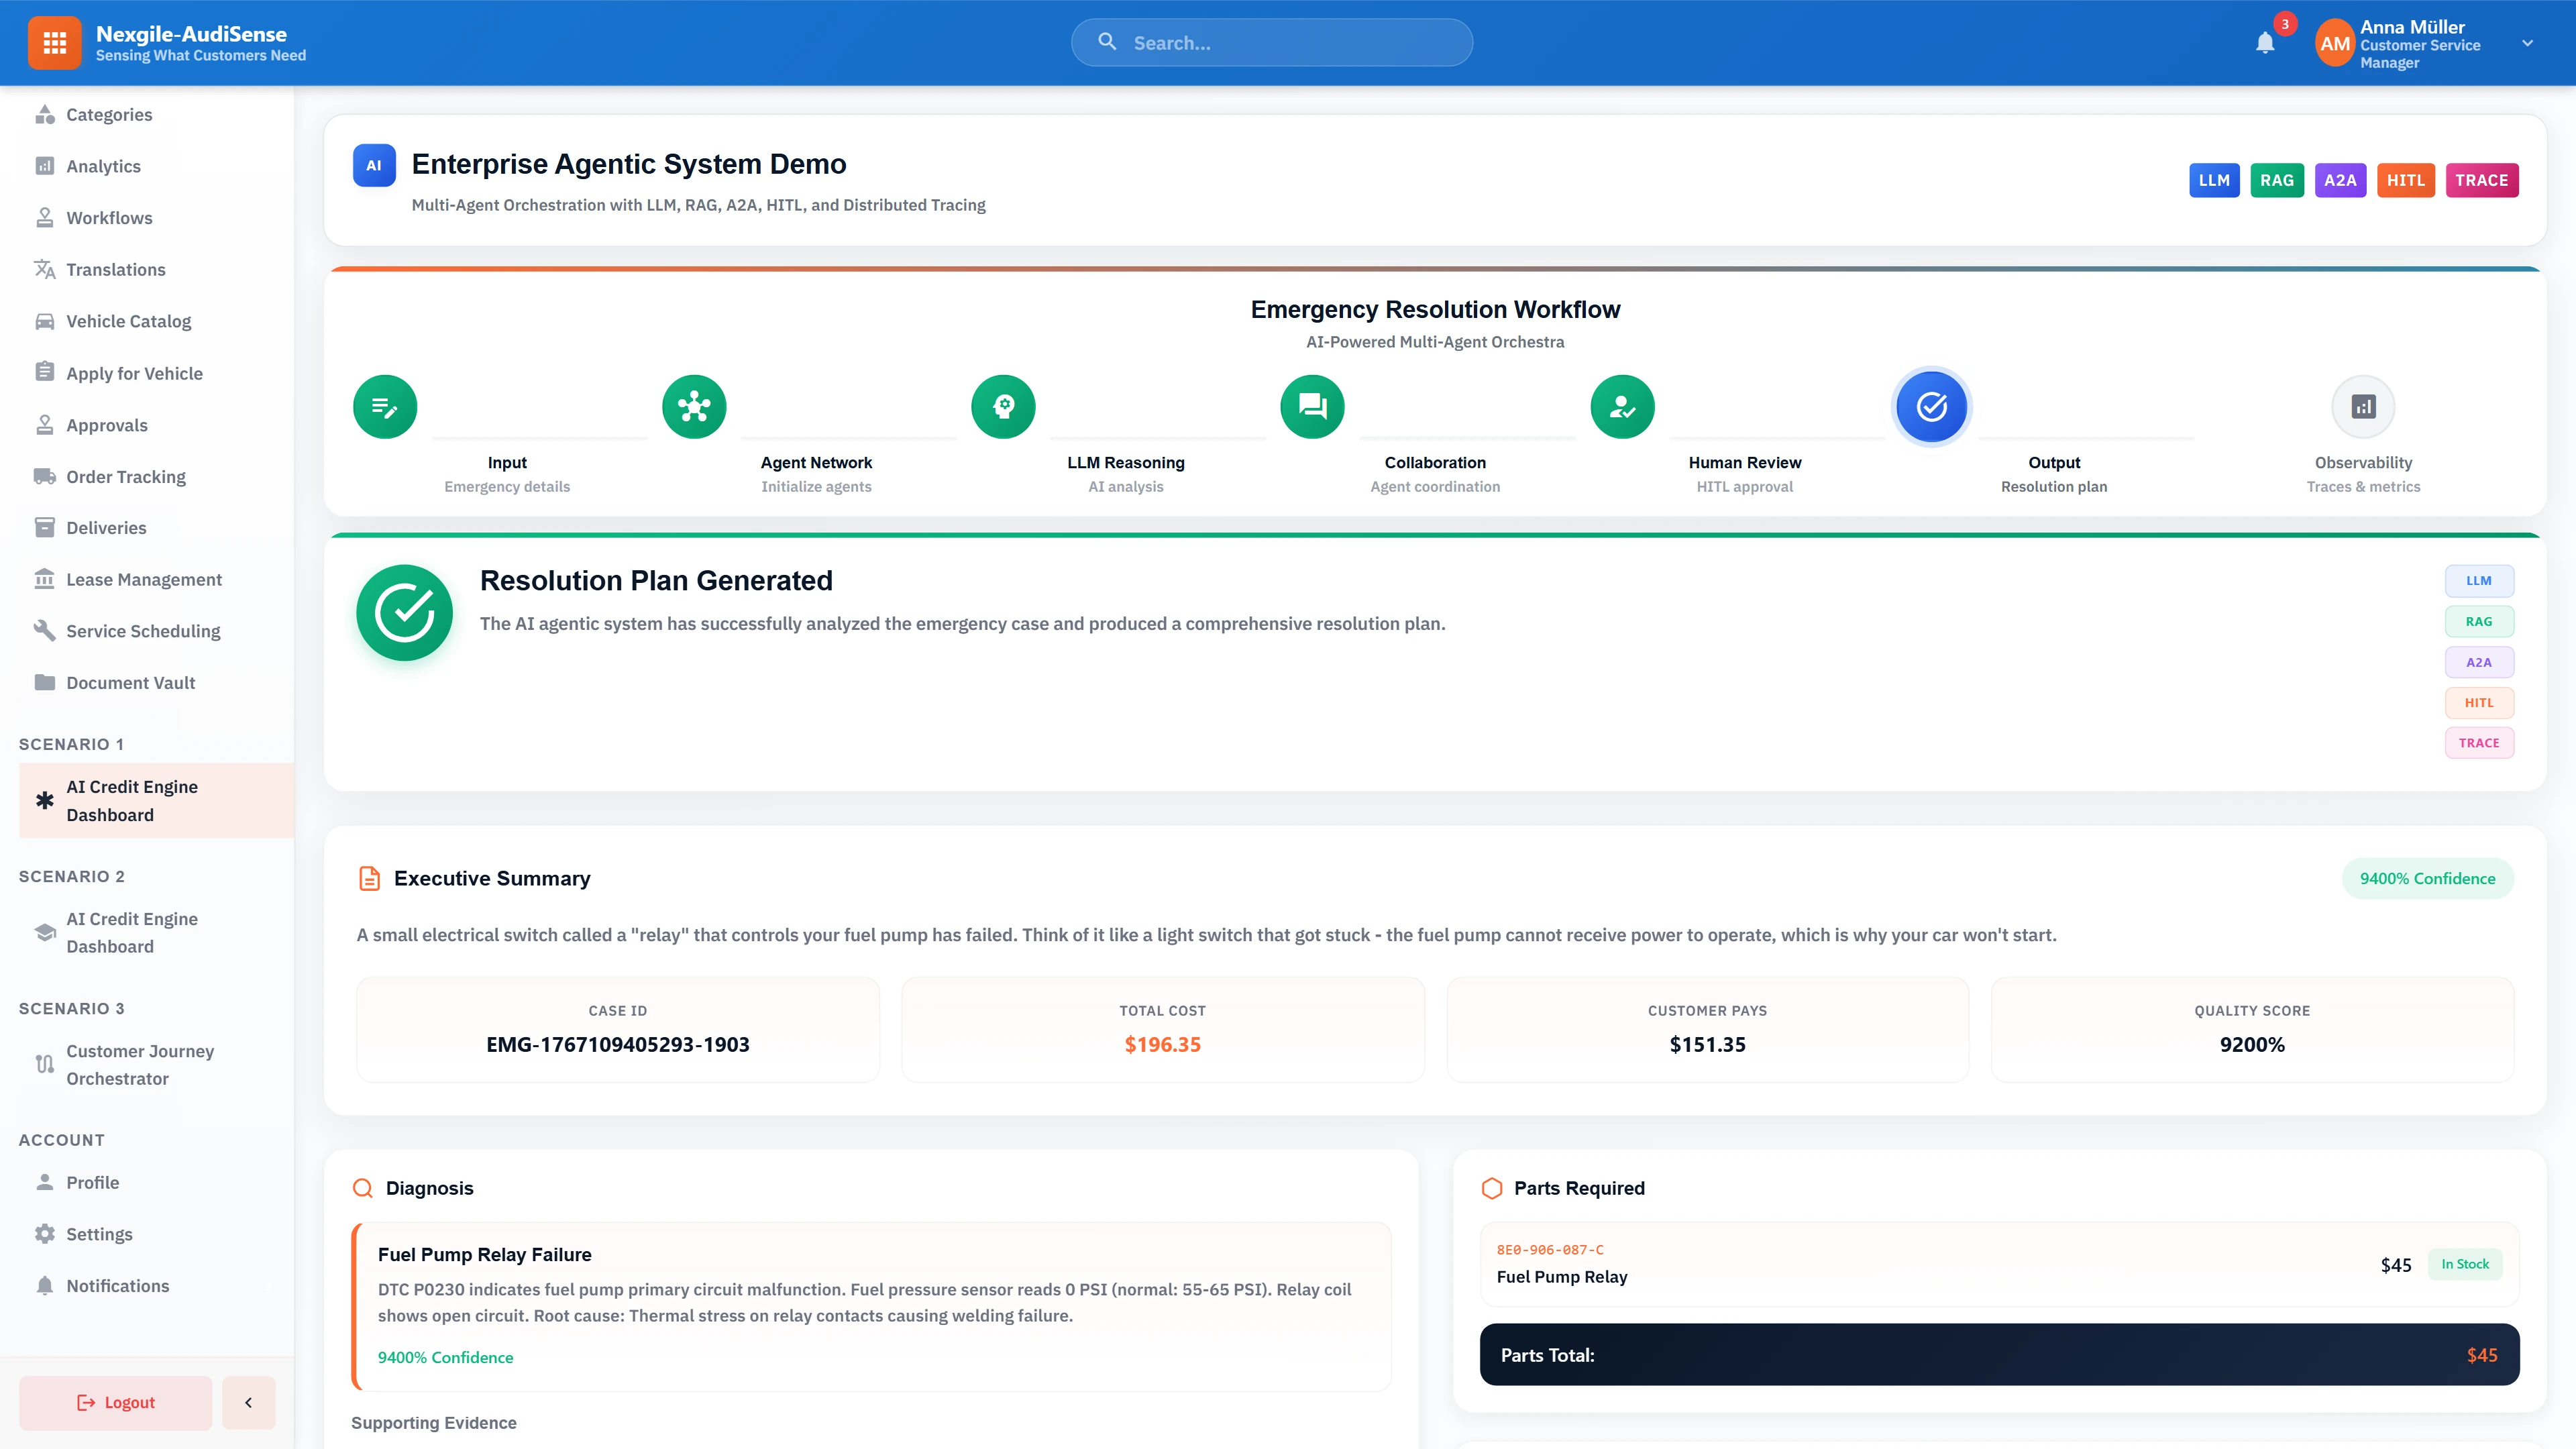
Task: Click inside the Search field
Action: pos(1271,42)
